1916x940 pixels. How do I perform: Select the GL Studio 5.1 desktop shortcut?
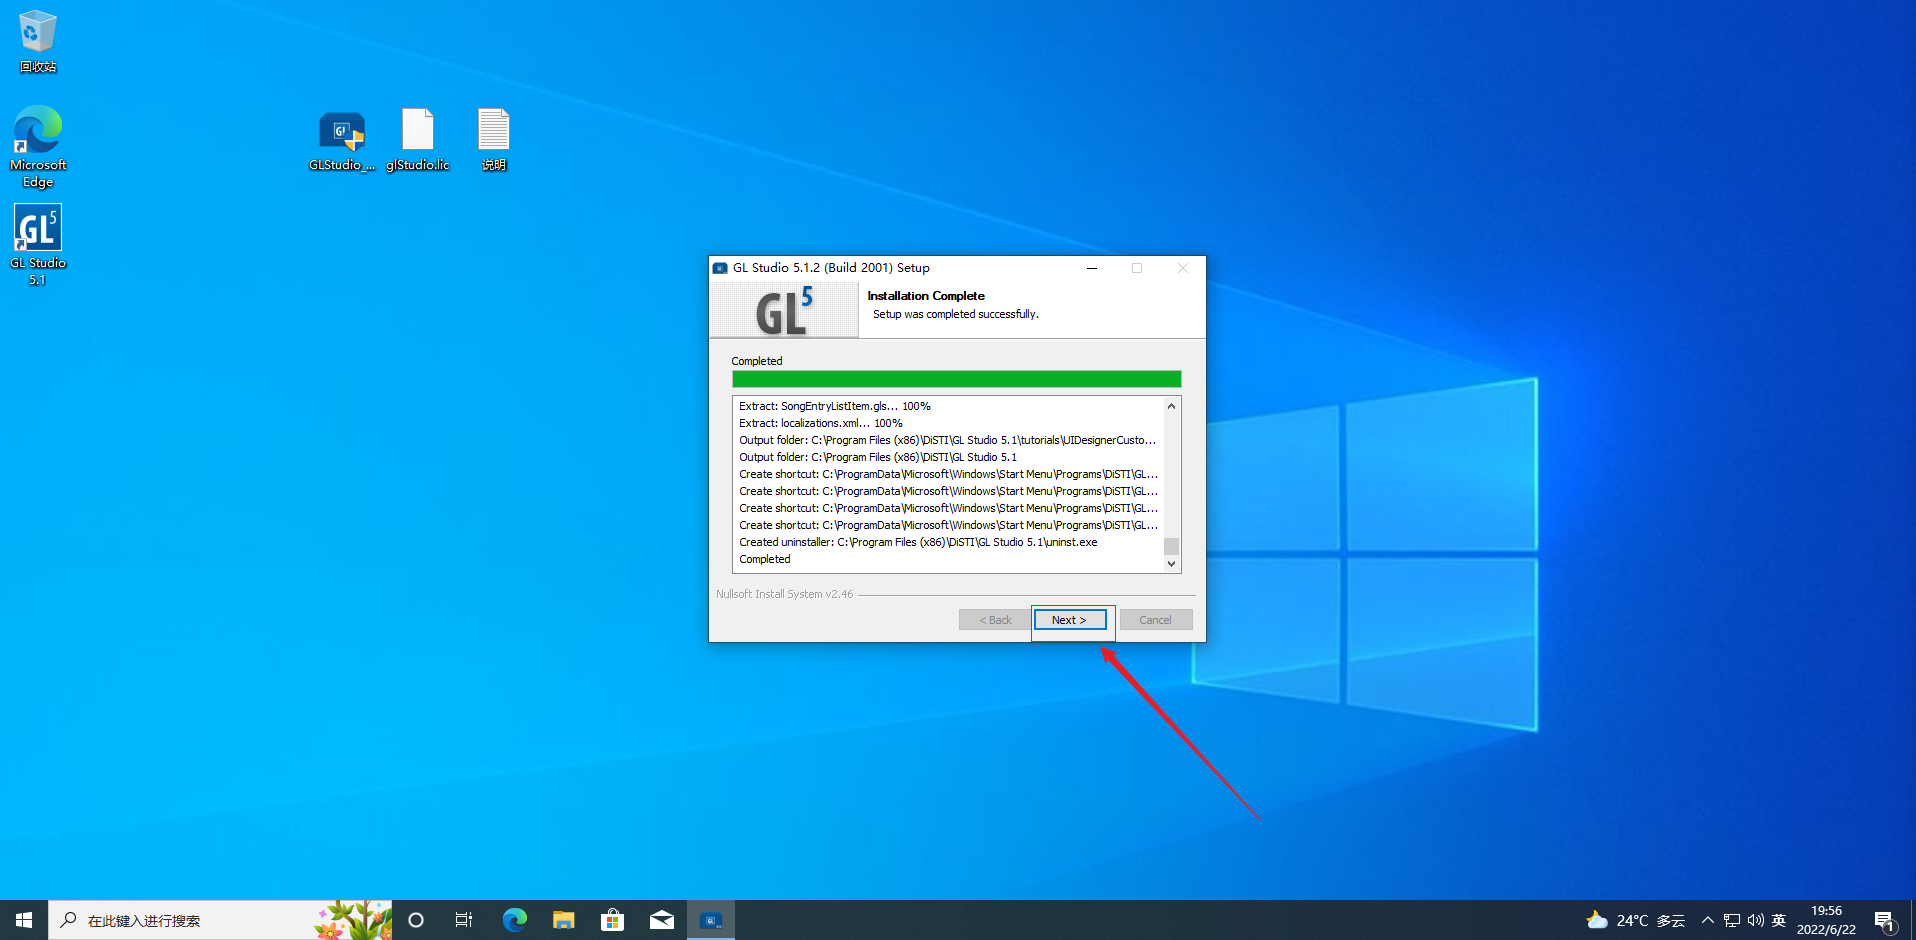point(38,246)
